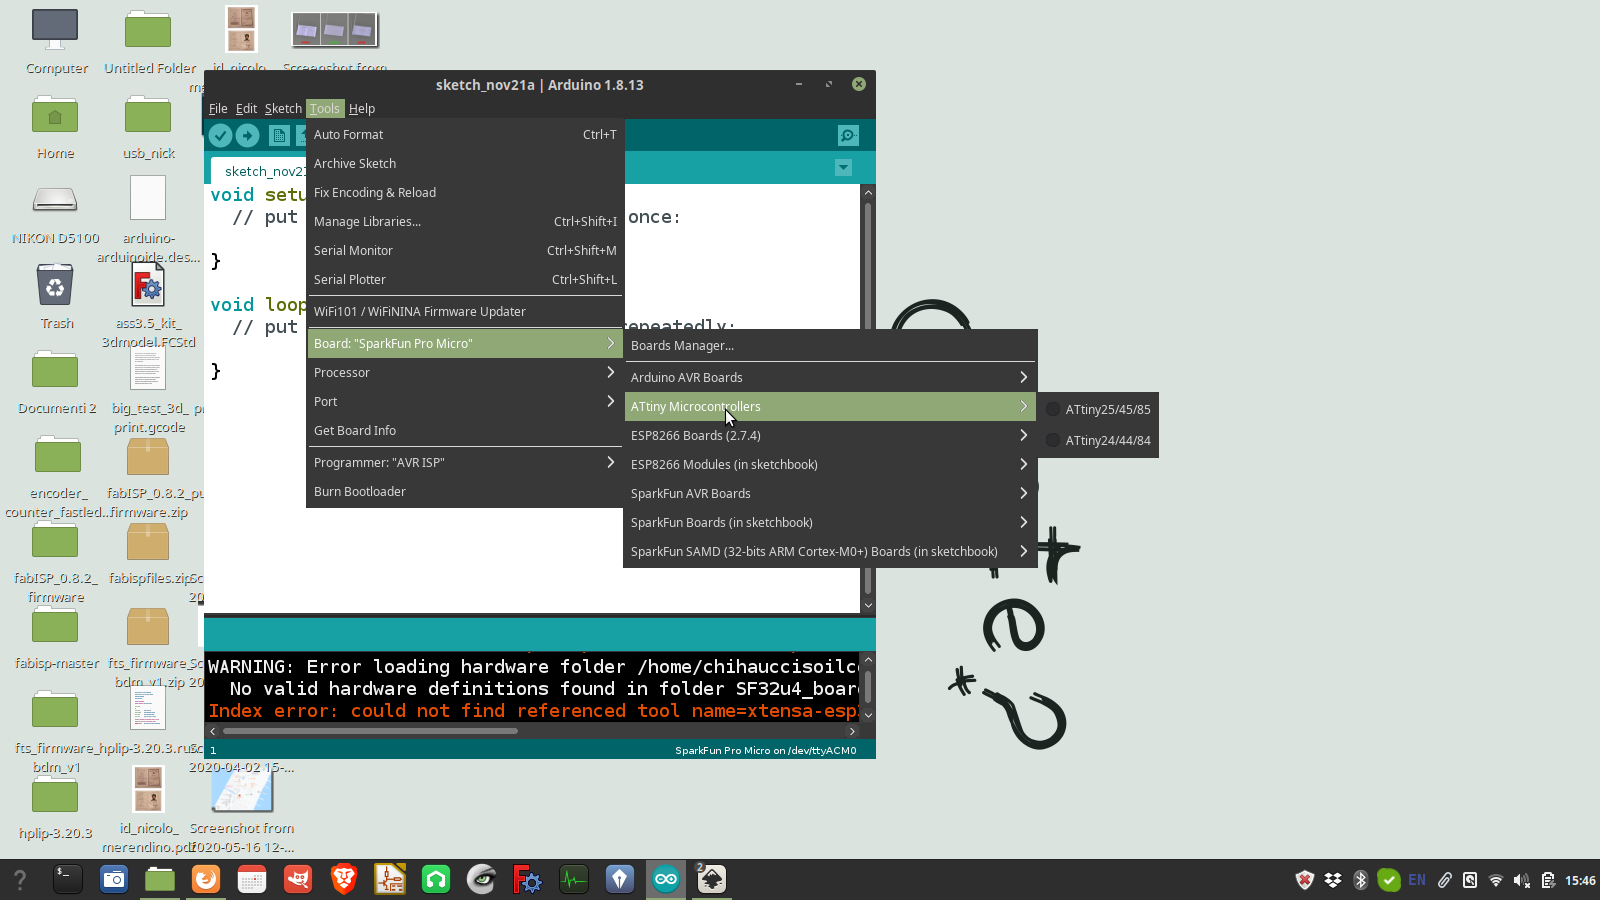Viewport: 1600px width, 900px height.
Task: Open Firefox from the taskbar
Action: (x=206, y=879)
